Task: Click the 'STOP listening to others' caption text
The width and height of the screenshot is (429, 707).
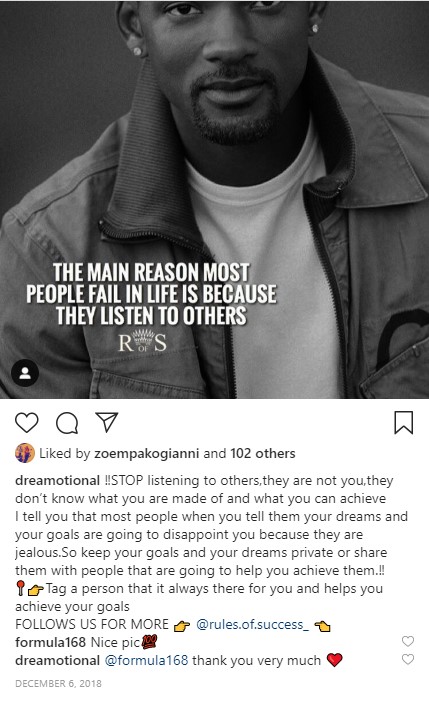Action: 186,480
